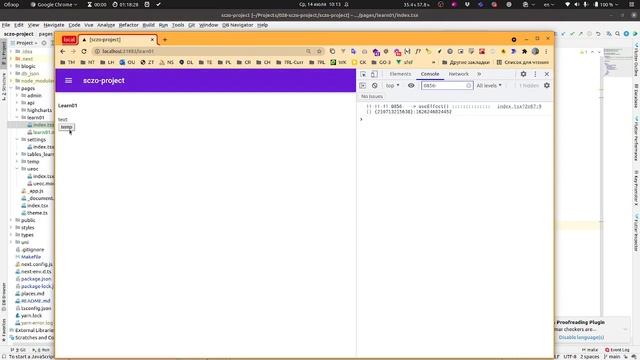
Task: Click the Обзор activities button in top bar
Action: pos(11,4)
